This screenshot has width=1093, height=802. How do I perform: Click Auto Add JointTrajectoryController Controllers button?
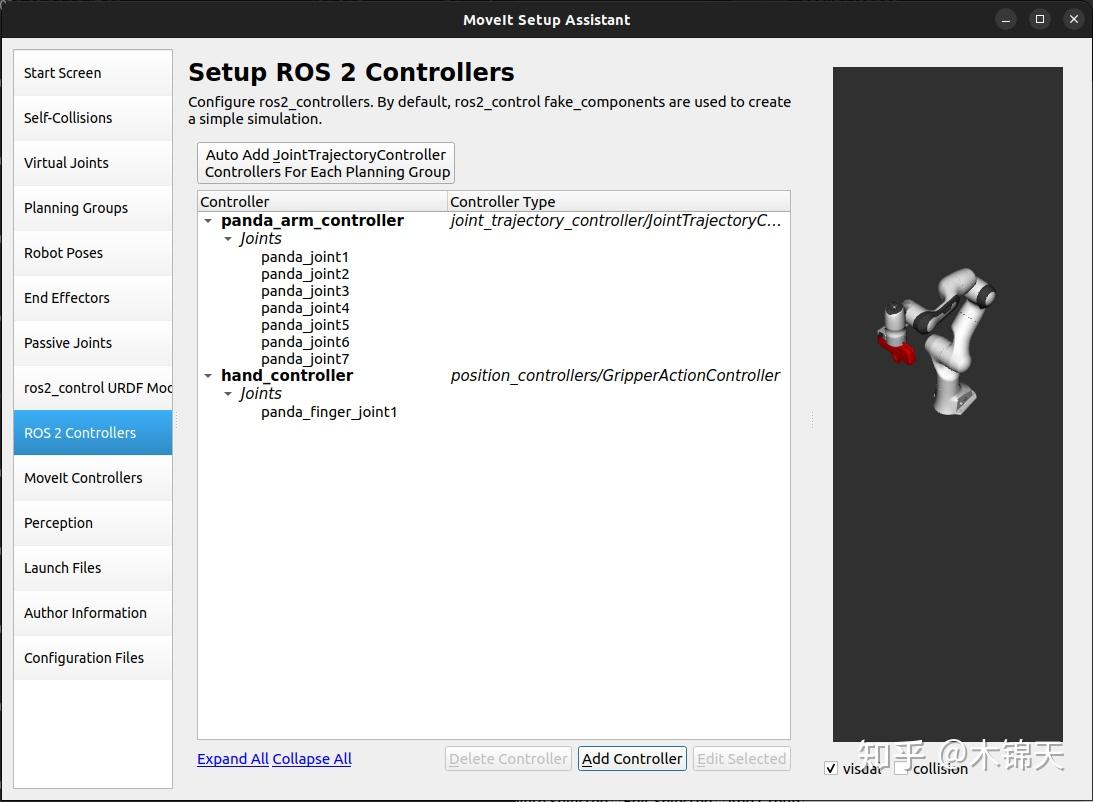[325, 162]
